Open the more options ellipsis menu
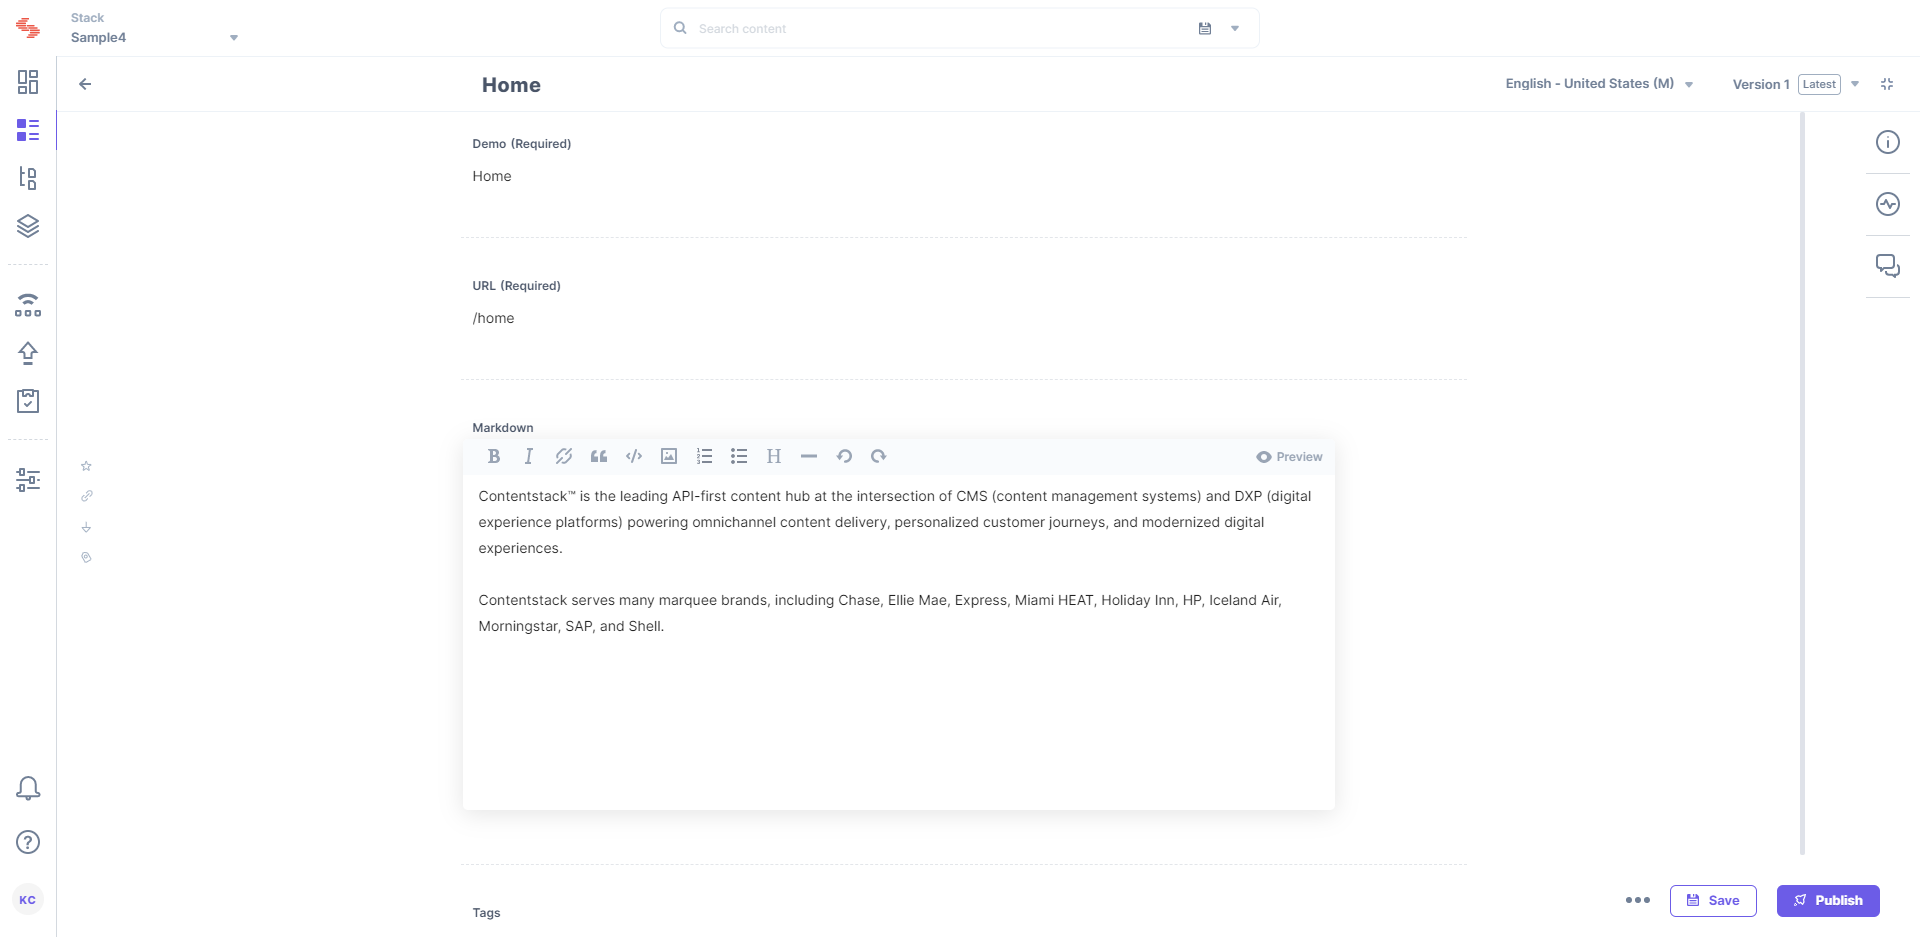The width and height of the screenshot is (1920, 937). click(x=1638, y=900)
